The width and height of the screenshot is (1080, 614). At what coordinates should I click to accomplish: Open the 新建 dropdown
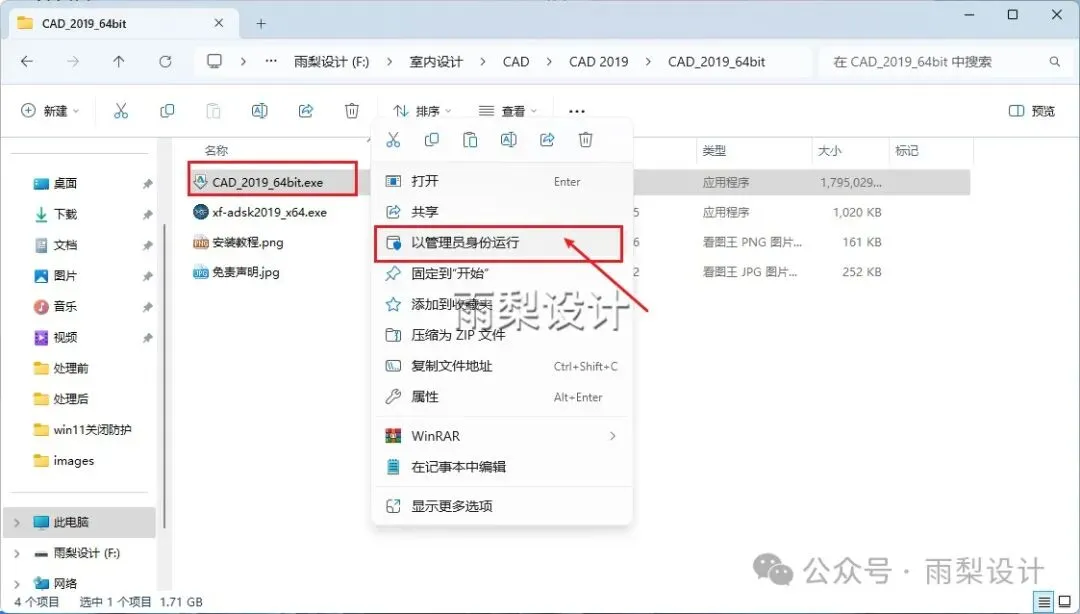(50, 111)
